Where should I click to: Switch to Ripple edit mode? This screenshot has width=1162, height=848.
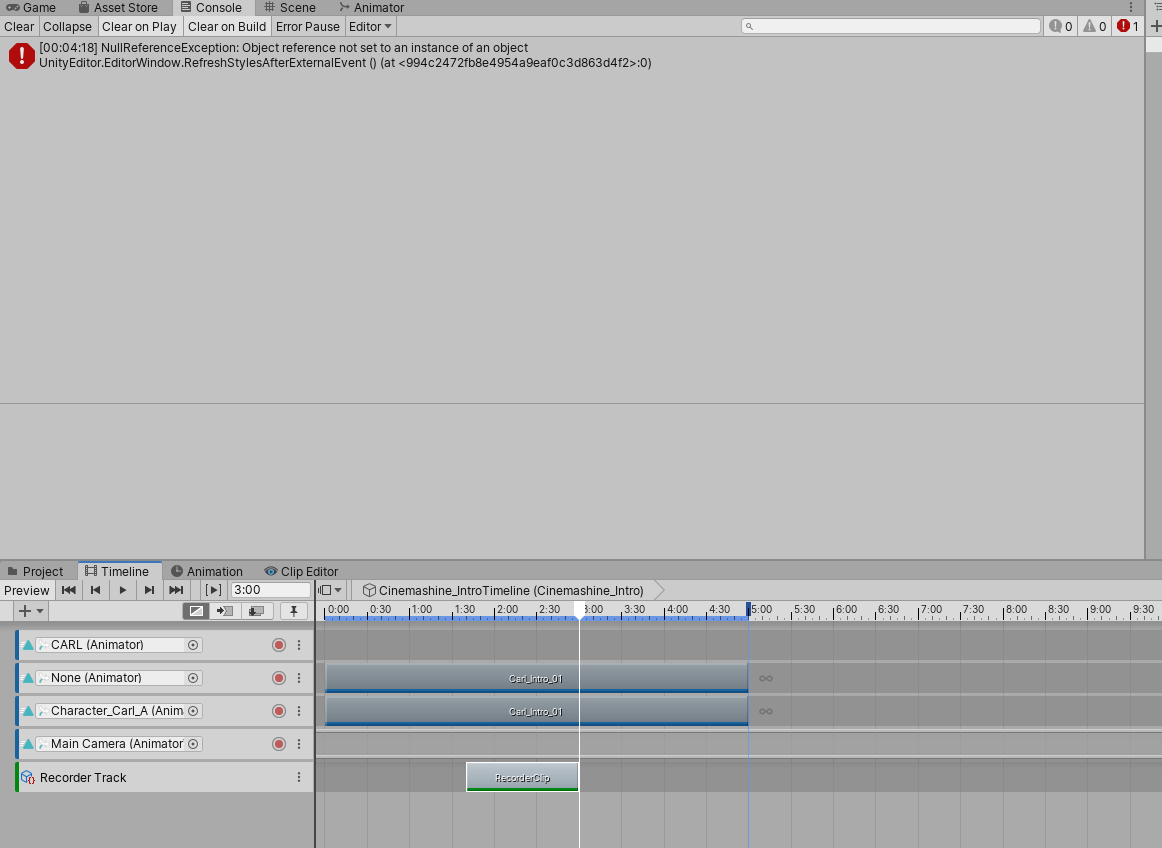[x=224, y=610]
